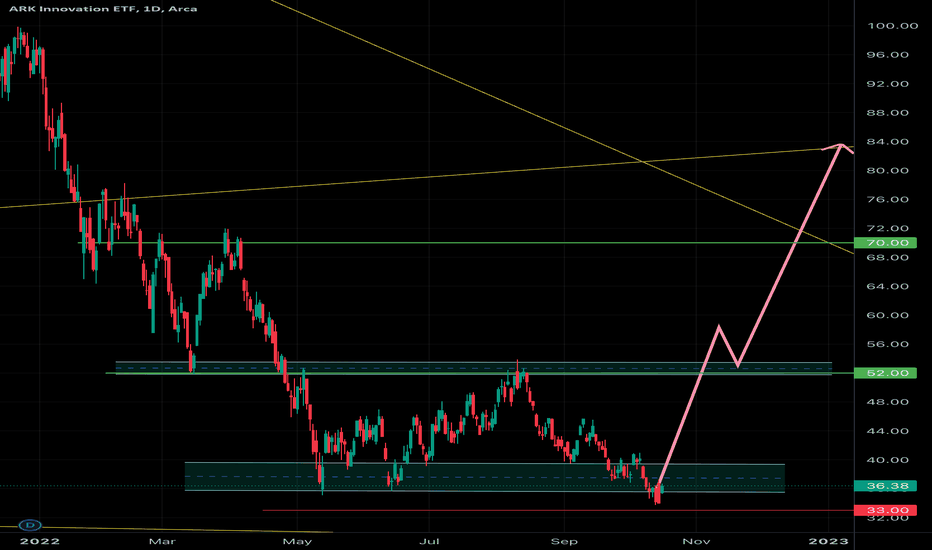The height and width of the screenshot is (550, 932).
Task: Select the red horizontal line at 33.00
Action: 558,510
